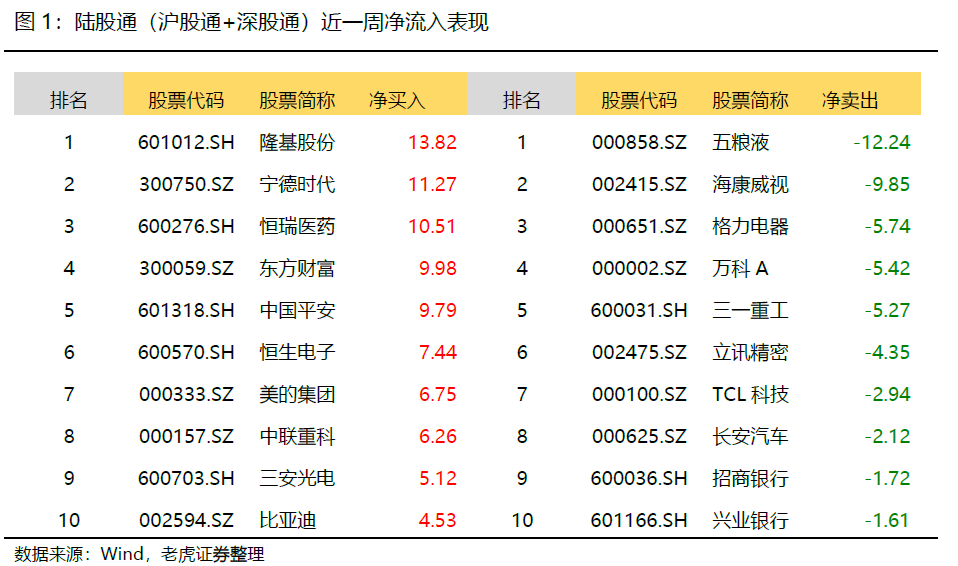Click stock code 002594.SZ
958x566 pixels.
(x=186, y=520)
